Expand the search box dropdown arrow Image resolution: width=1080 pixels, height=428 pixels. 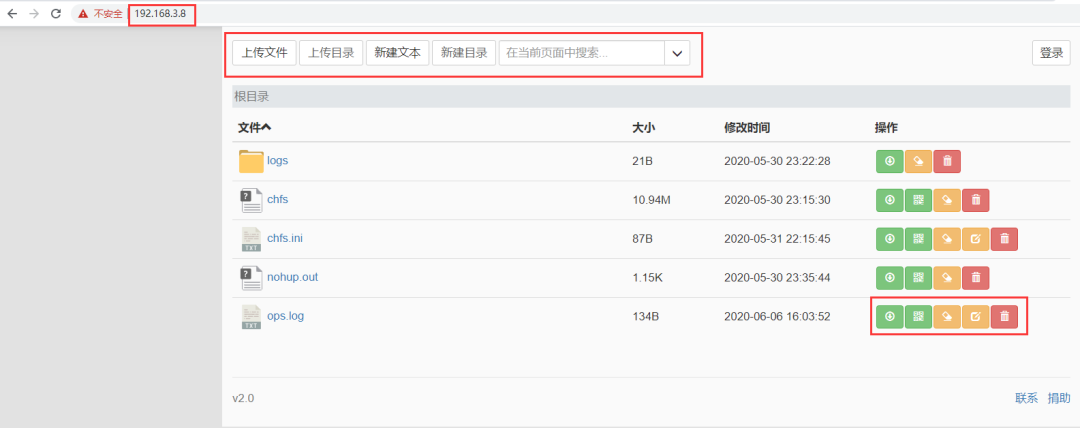(677, 53)
